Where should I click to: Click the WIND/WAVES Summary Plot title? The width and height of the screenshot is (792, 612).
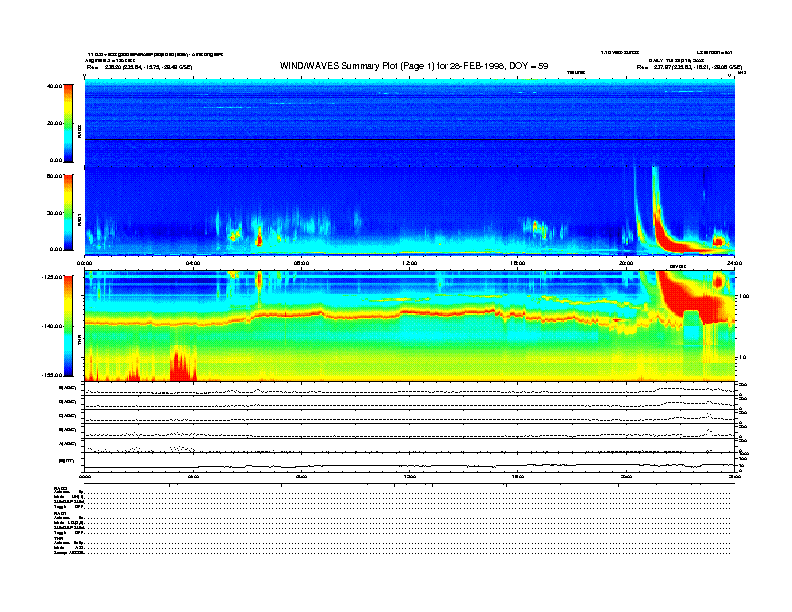[414, 66]
